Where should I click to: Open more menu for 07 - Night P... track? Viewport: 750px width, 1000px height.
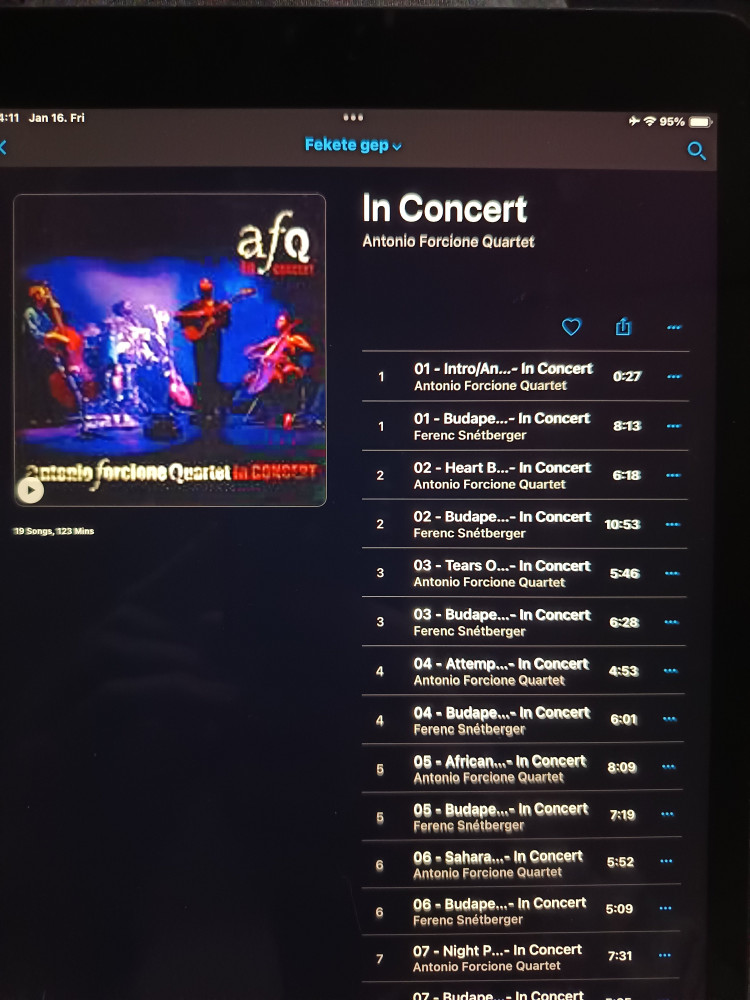(665, 955)
